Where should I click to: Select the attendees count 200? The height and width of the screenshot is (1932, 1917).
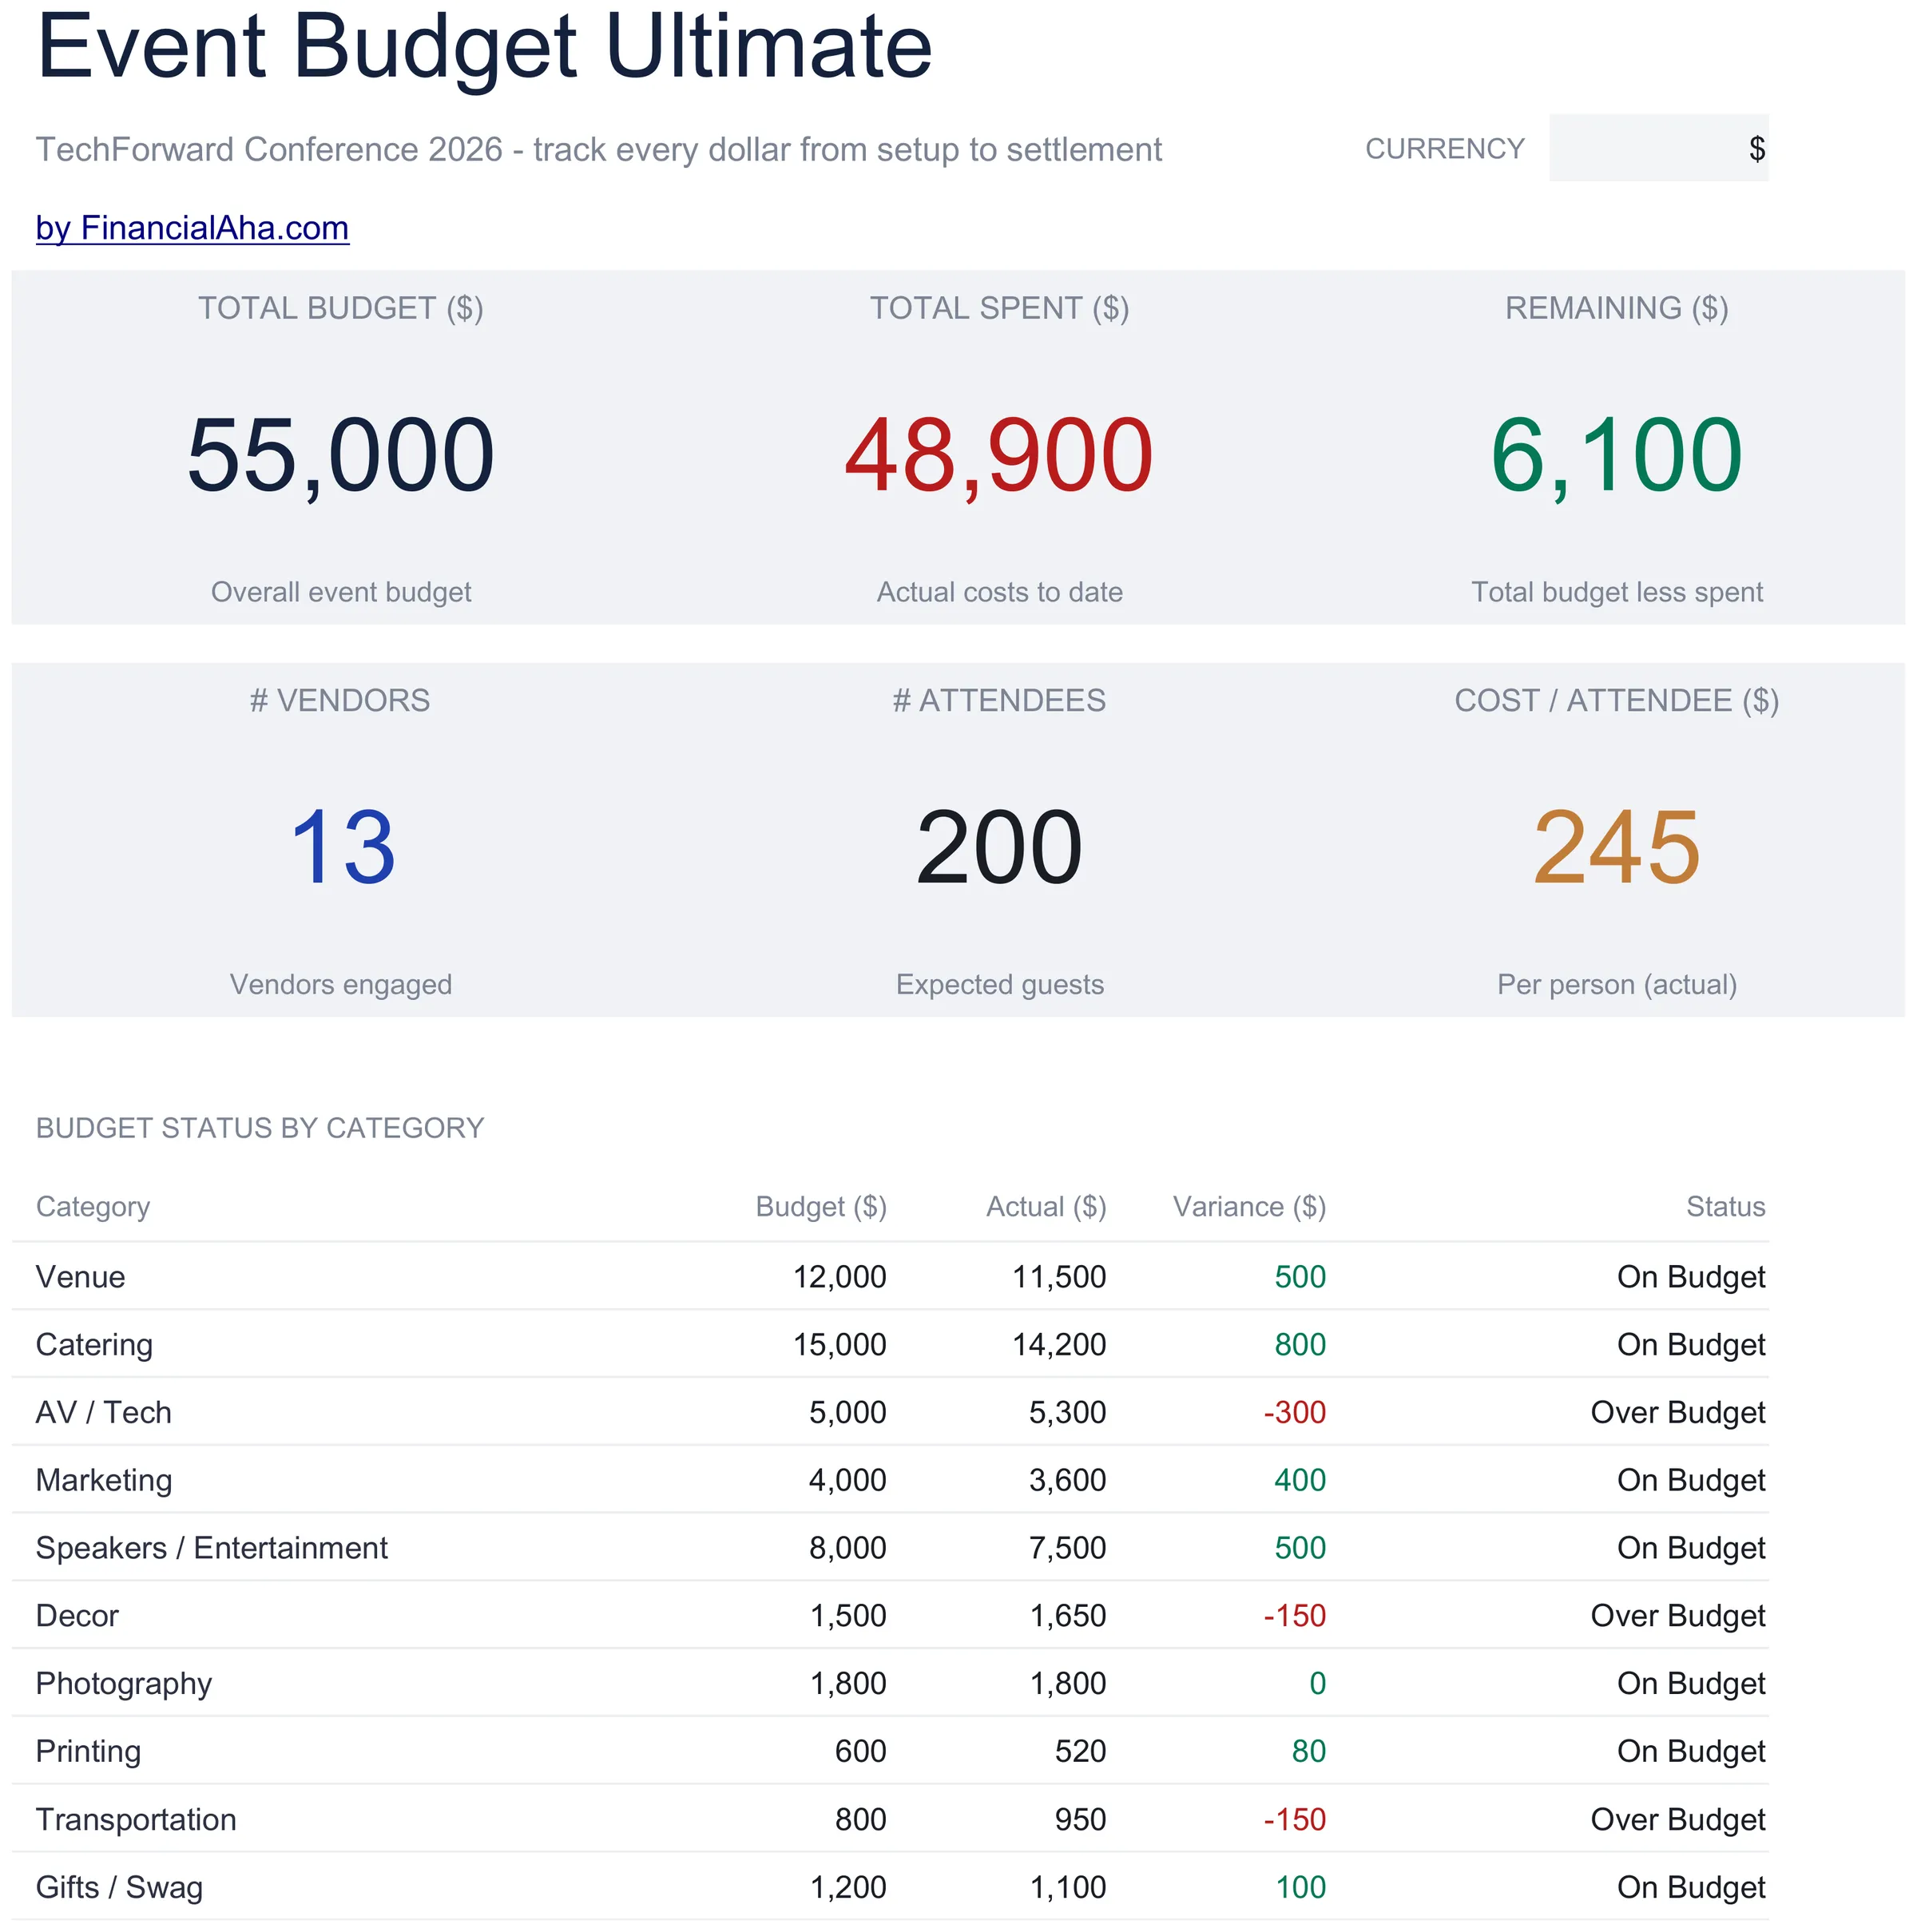[x=999, y=848]
